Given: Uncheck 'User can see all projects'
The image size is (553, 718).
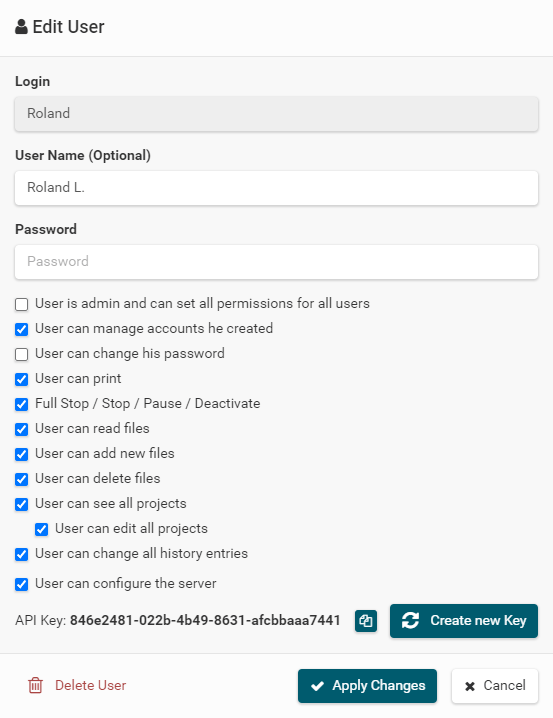Looking at the screenshot, I should [x=22, y=504].
